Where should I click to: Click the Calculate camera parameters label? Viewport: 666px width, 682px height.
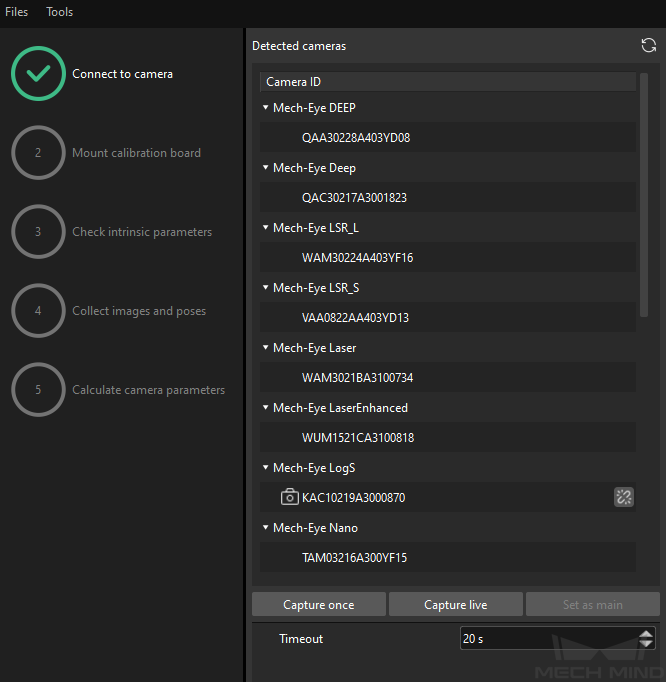coord(148,390)
